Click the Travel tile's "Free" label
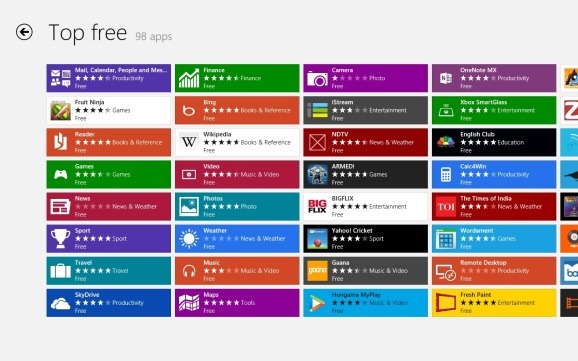 tap(80, 279)
